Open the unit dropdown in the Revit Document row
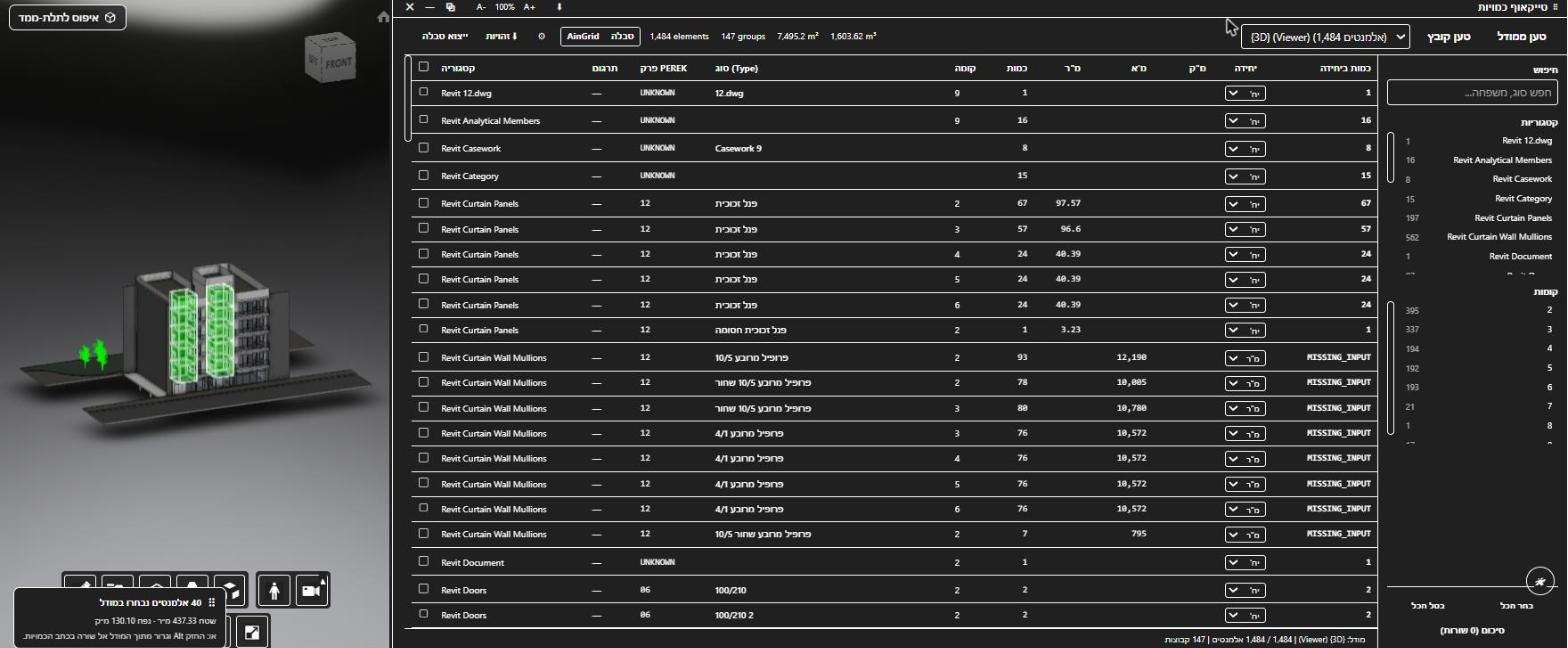The width and height of the screenshot is (1568, 648). pos(1245,563)
